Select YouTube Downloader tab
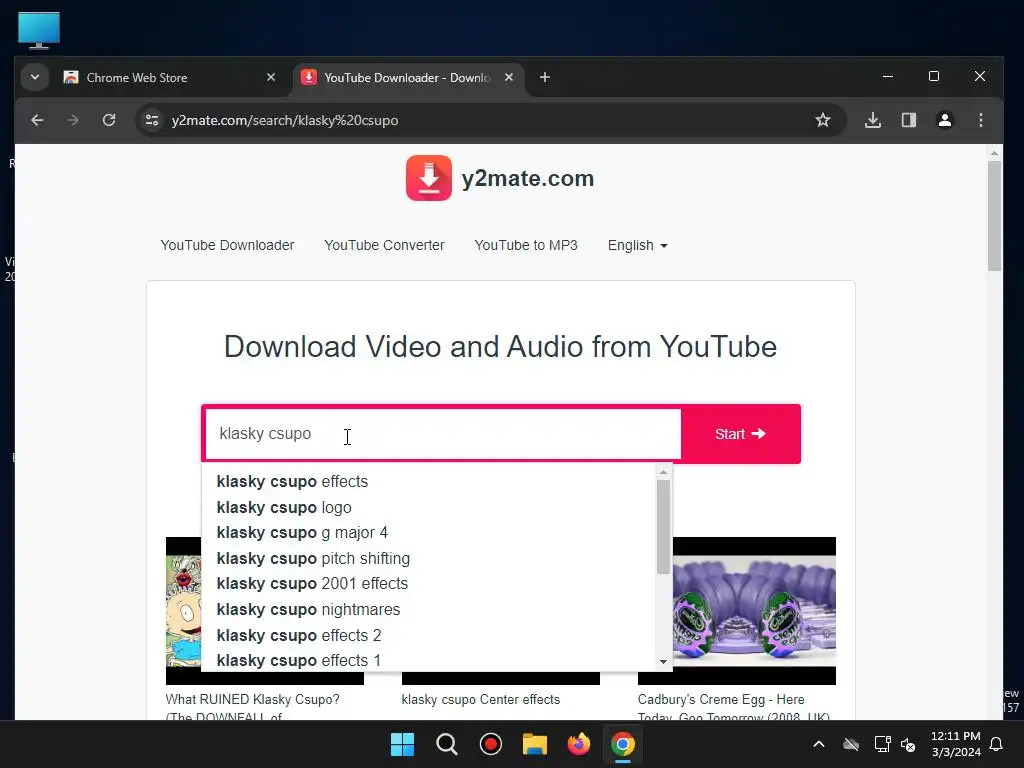Viewport: 1024px width, 768px height. (x=408, y=78)
